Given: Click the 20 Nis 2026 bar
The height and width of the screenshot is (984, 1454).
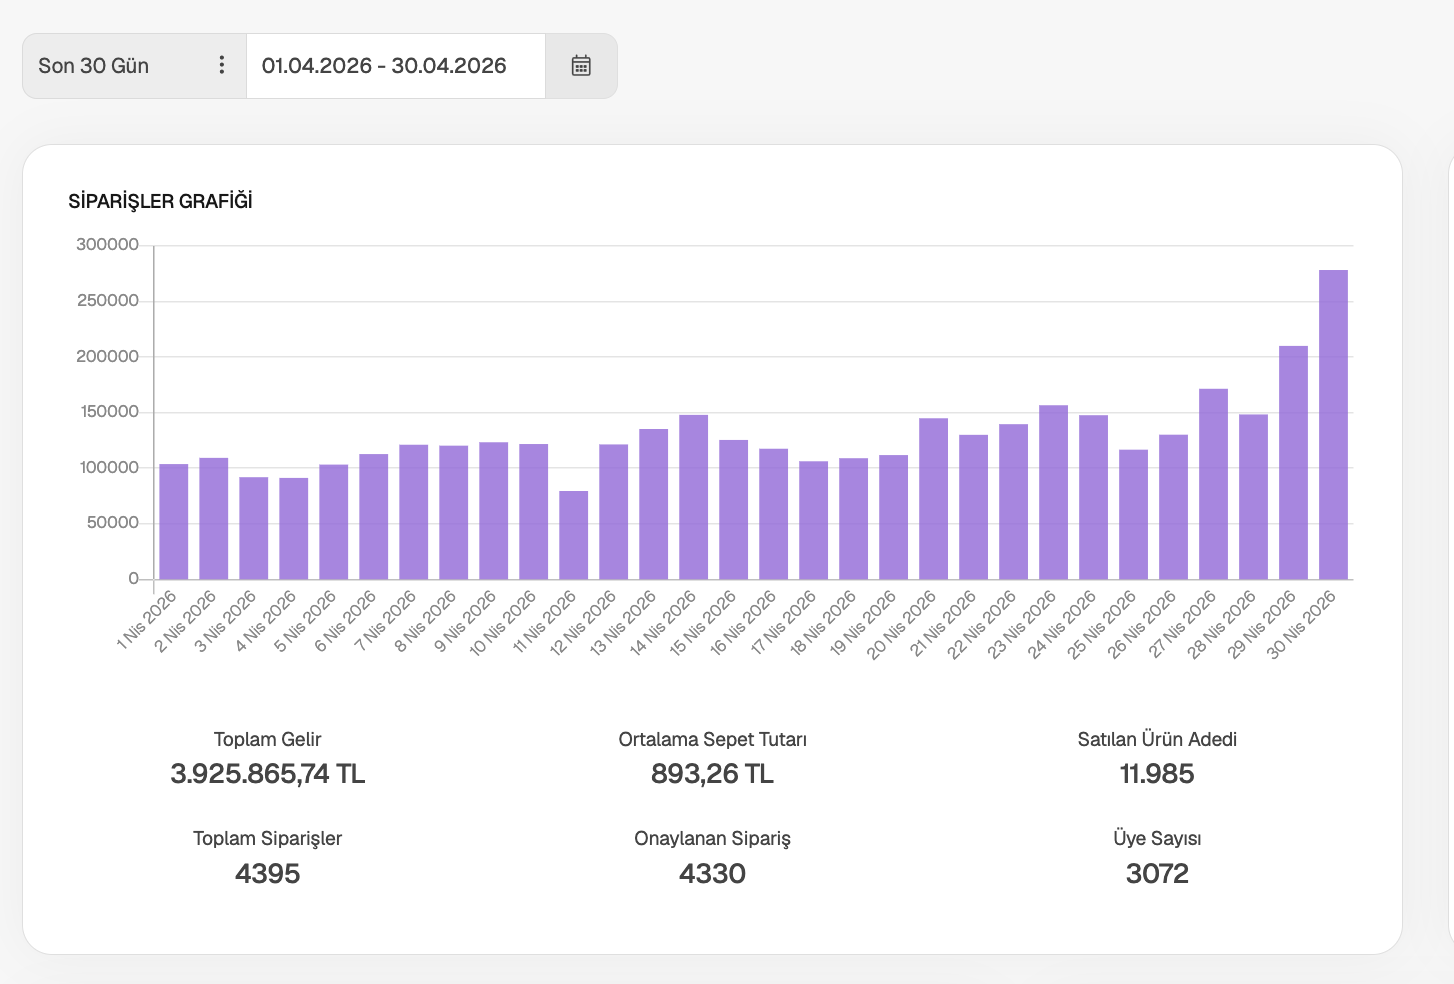Looking at the screenshot, I should (933, 499).
